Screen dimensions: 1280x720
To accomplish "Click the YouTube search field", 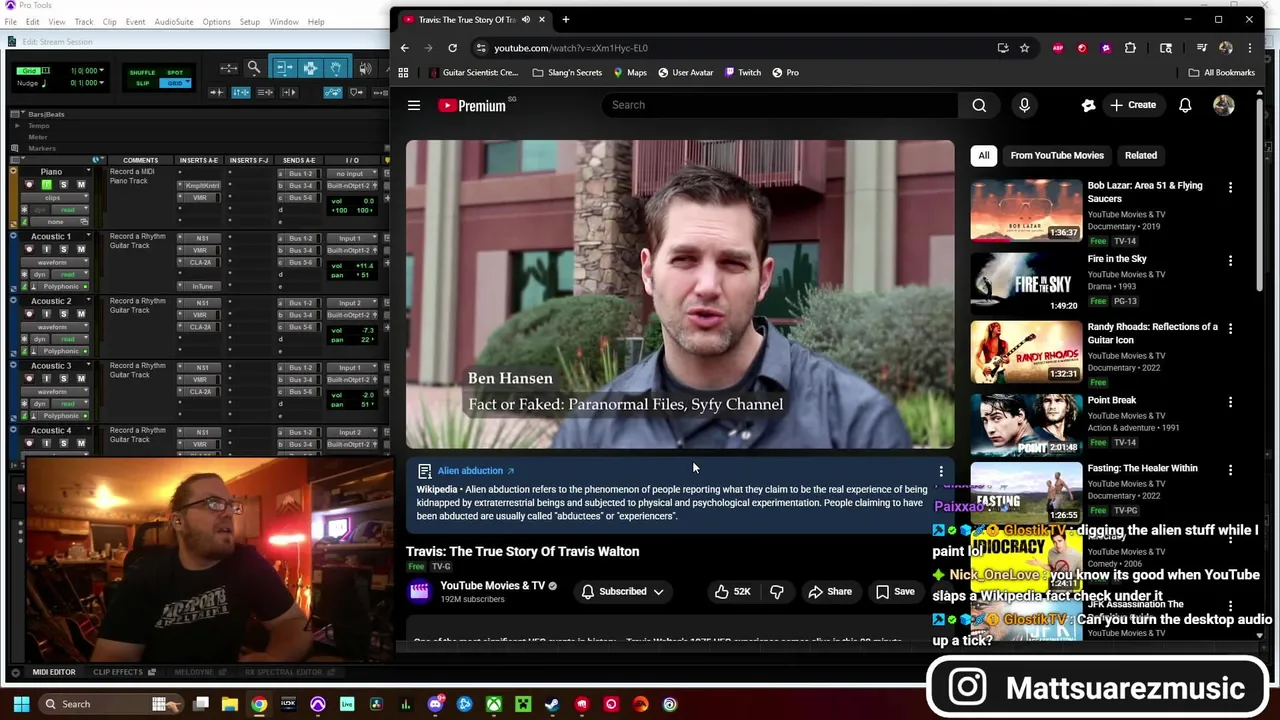I will 780,105.
